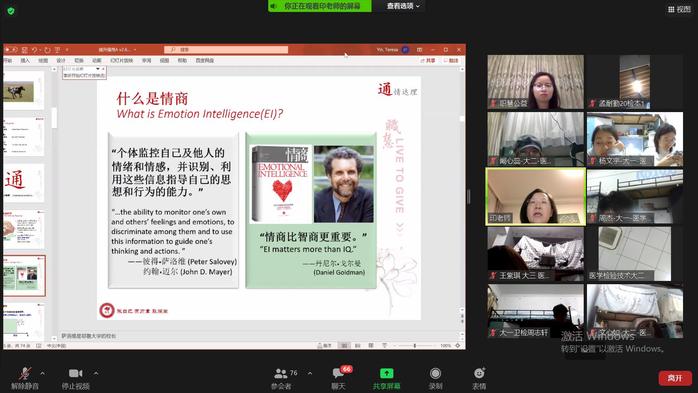Adjust the PowerPoint zoom slider in status bar
The height and width of the screenshot is (393, 698).
click(x=414, y=345)
